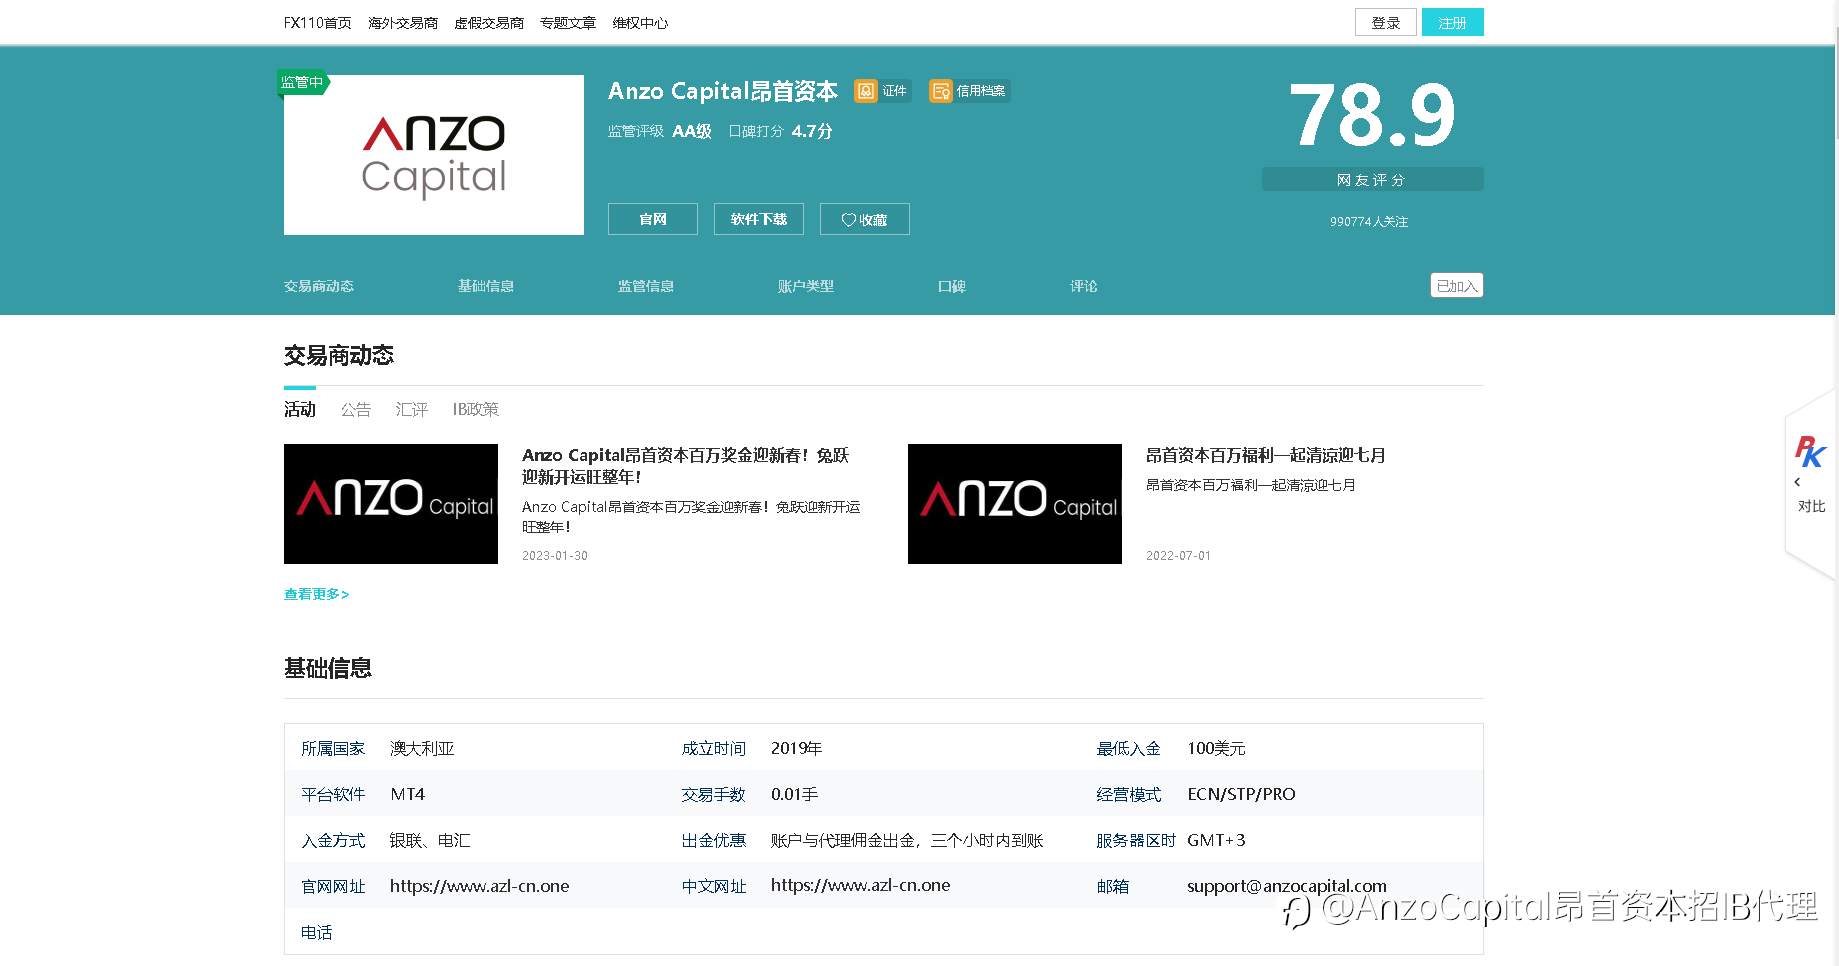Click the GMT+3 server timezone value
The height and width of the screenshot is (966, 1839).
click(1216, 840)
